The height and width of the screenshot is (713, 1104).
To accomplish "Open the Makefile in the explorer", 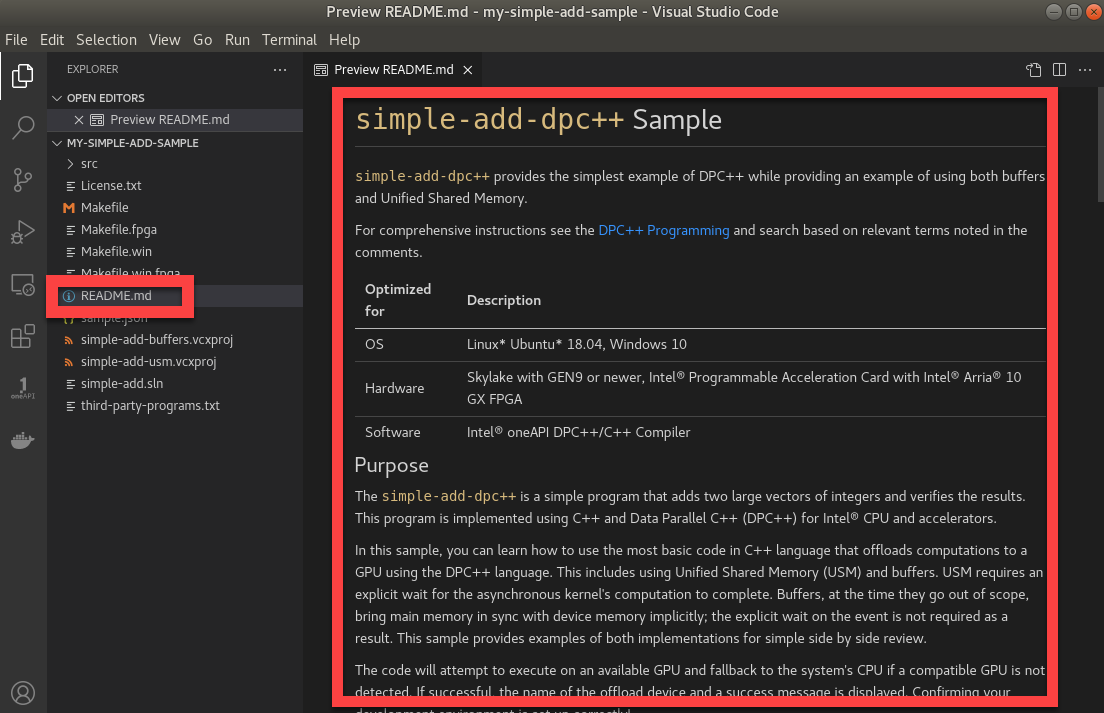I will click(x=104, y=207).
